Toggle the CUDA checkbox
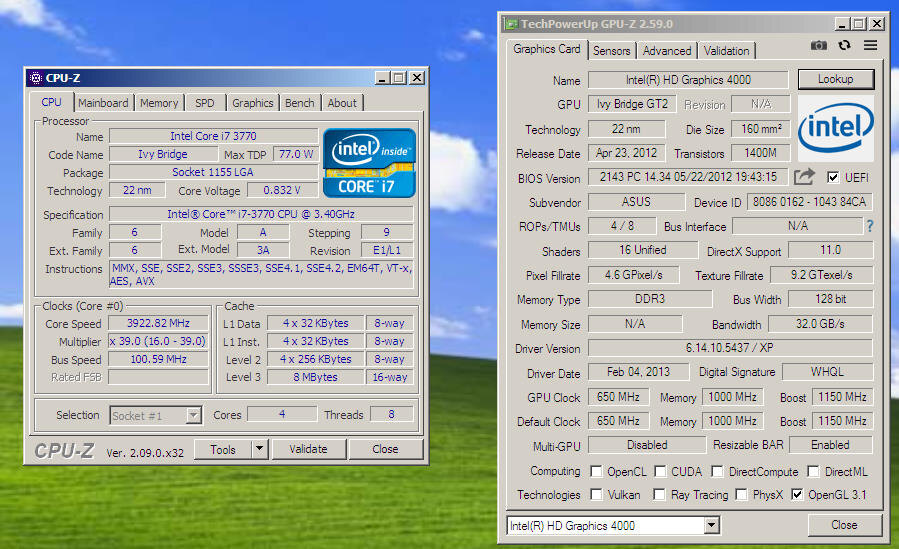 point(660,471)
